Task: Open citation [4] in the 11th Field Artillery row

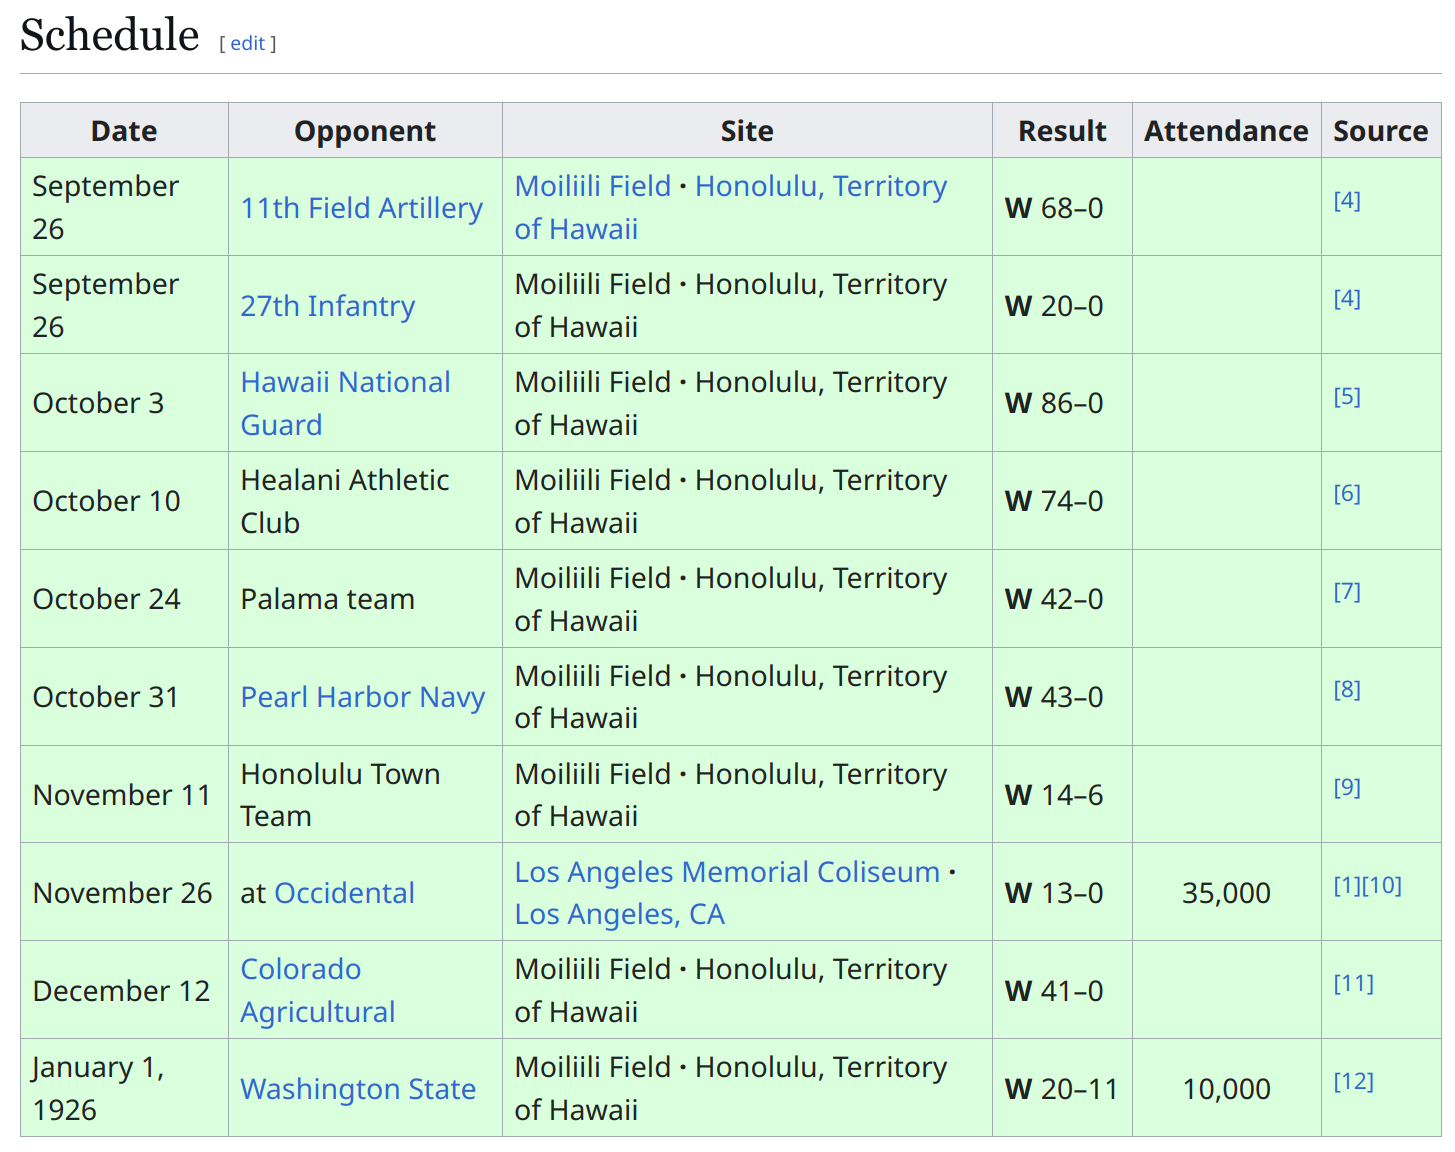Action: (x=1347, y=201)
